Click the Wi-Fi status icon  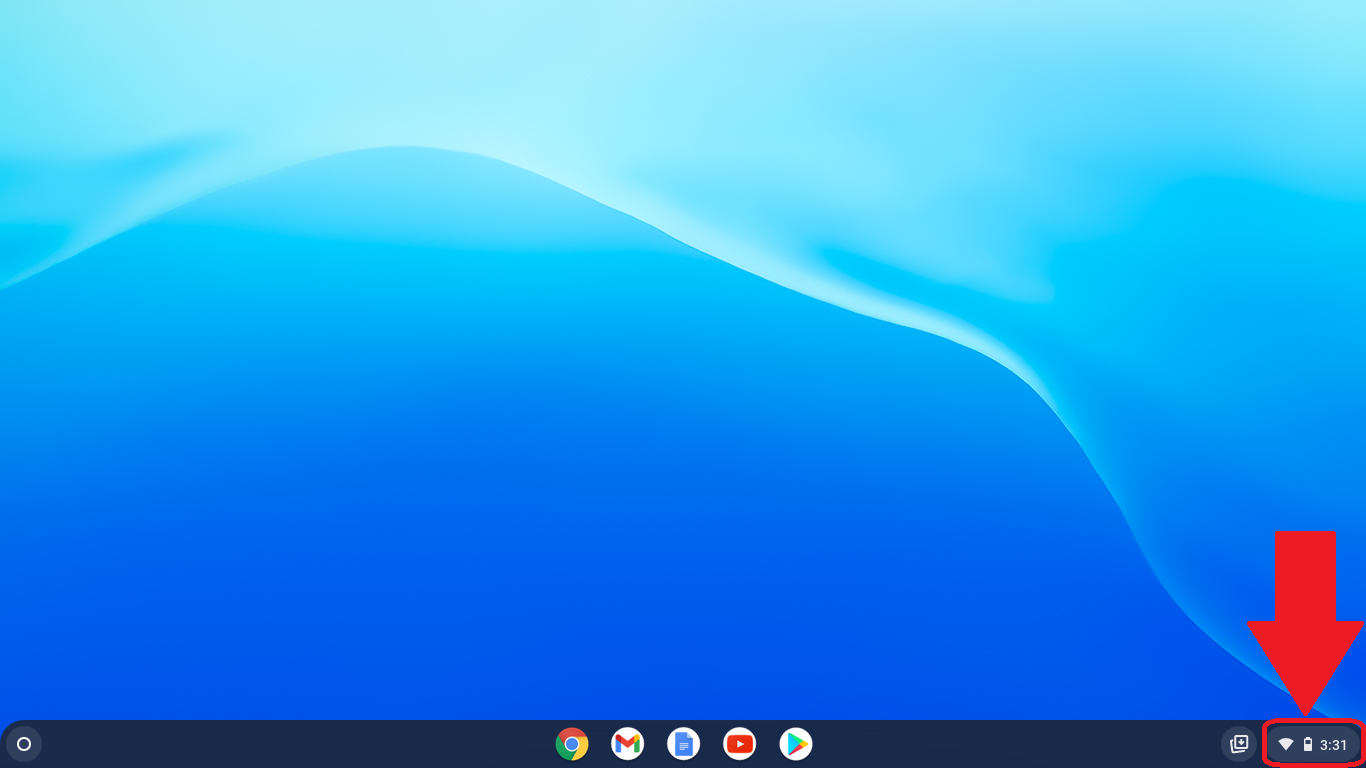(1286, 745)
